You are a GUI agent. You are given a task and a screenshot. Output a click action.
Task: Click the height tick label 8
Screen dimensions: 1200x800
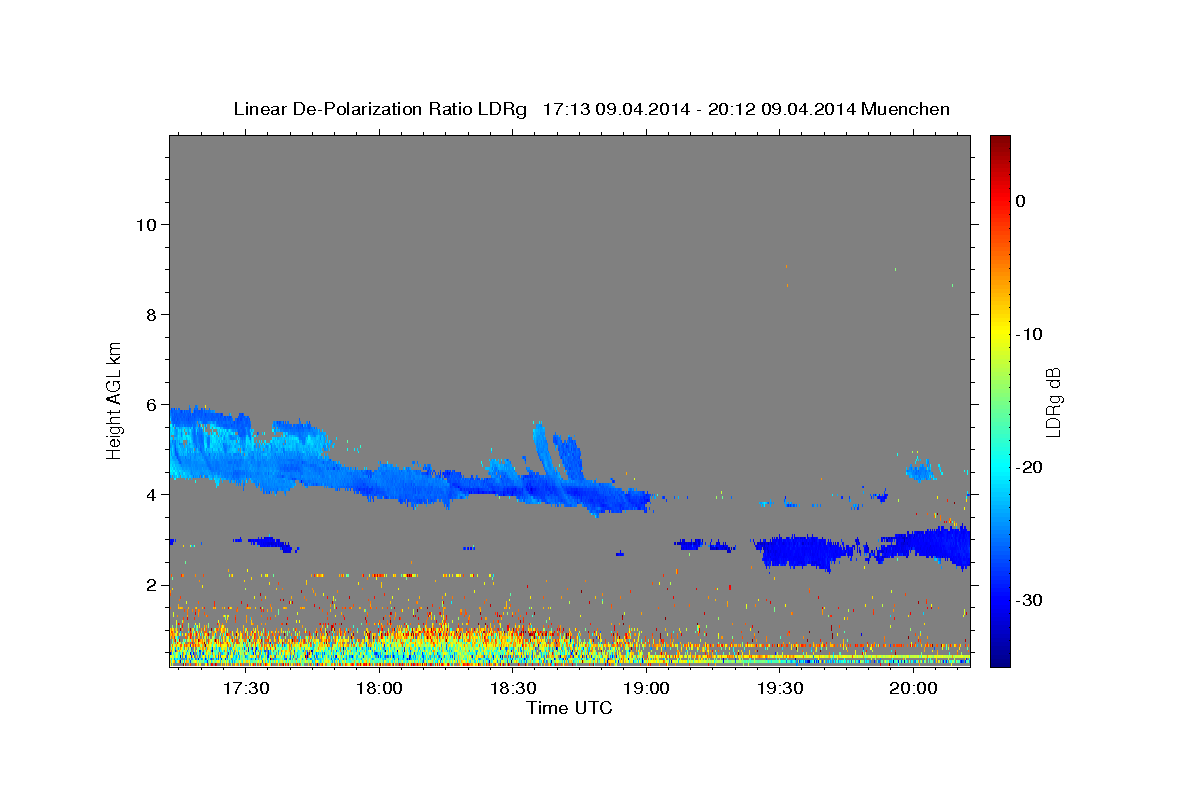point(152,314)
